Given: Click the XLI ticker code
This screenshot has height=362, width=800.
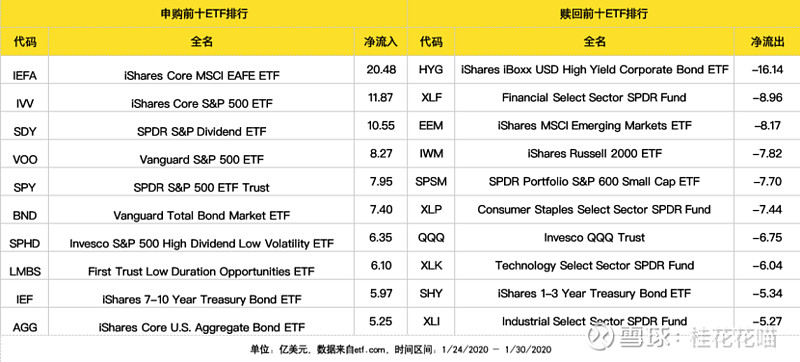Looking at the screenshot, I should coord(431,322).
